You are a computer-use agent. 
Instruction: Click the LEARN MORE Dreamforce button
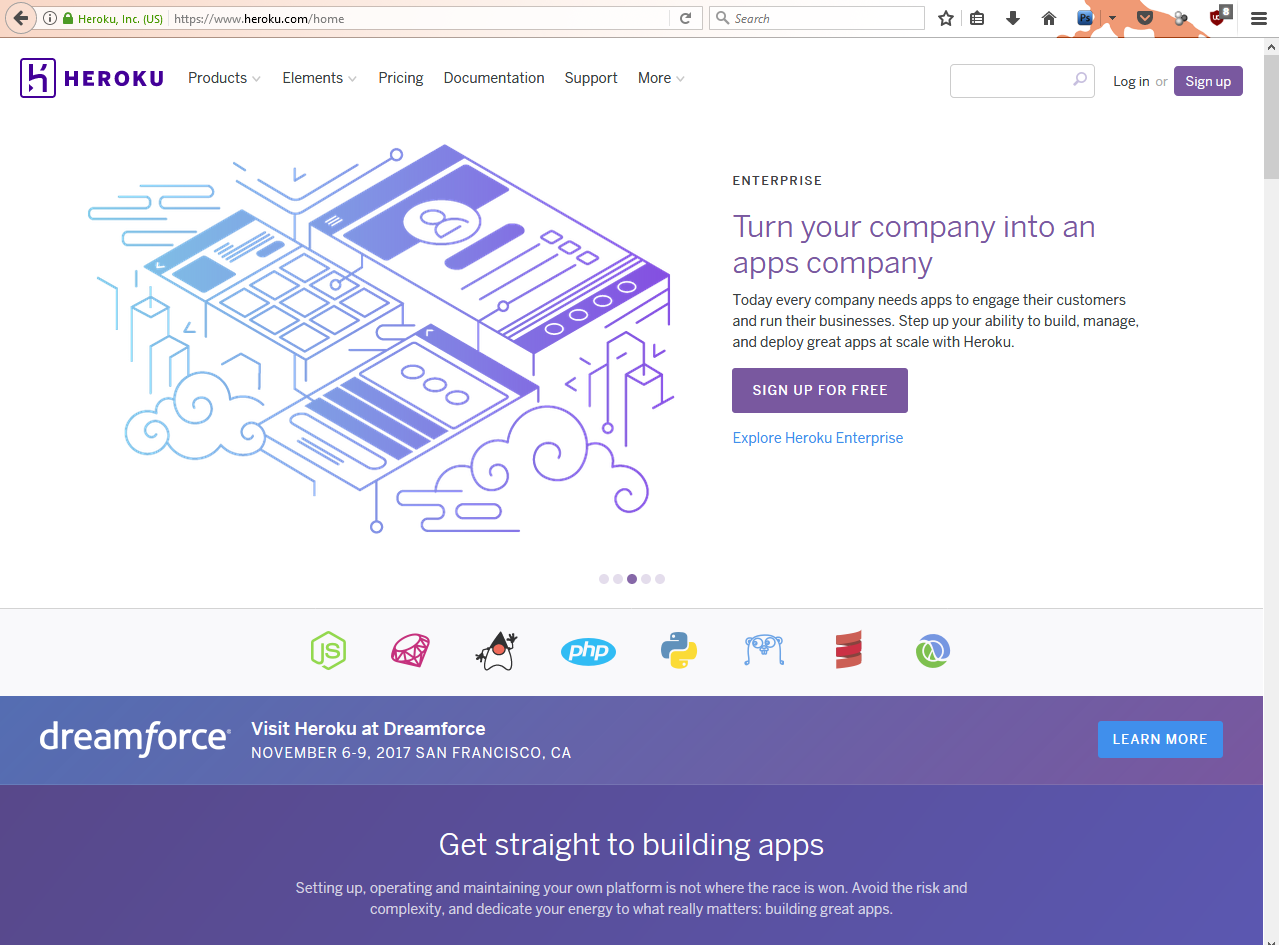point(1160,739)
